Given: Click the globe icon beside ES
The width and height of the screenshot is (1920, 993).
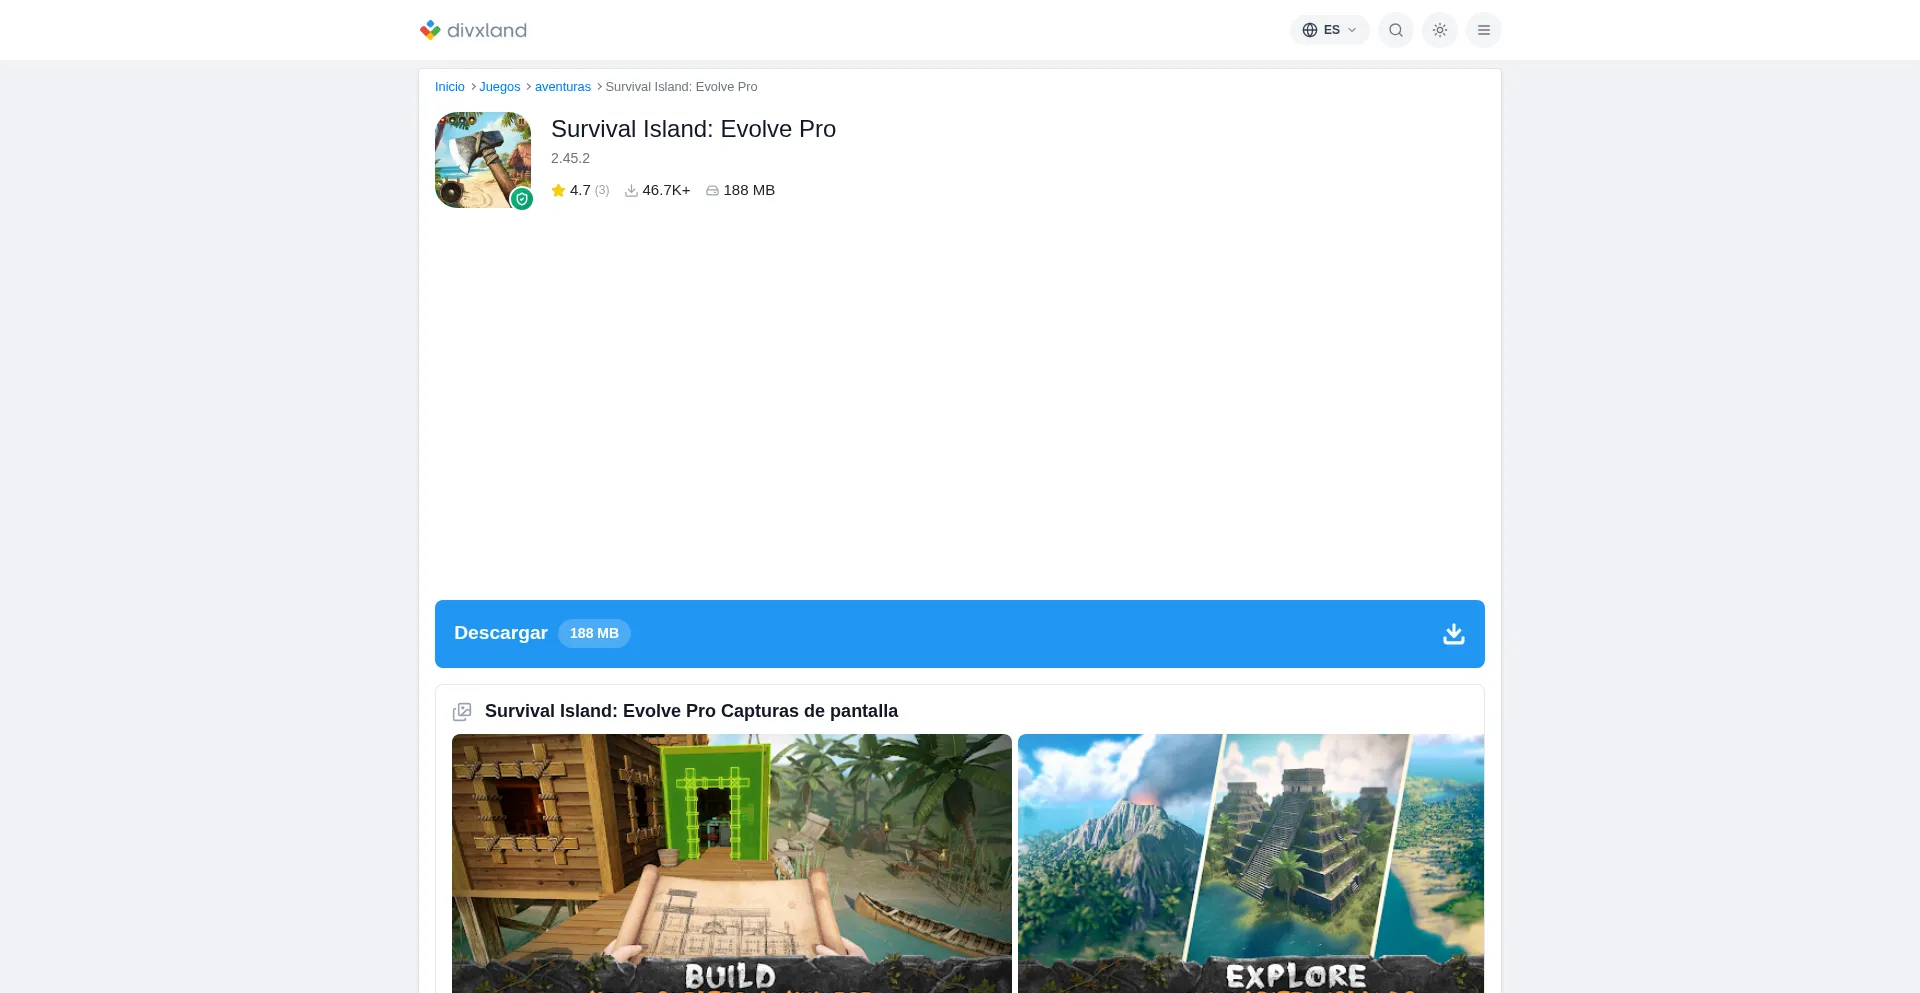Looking at the screenshot, I should 1310,30.
